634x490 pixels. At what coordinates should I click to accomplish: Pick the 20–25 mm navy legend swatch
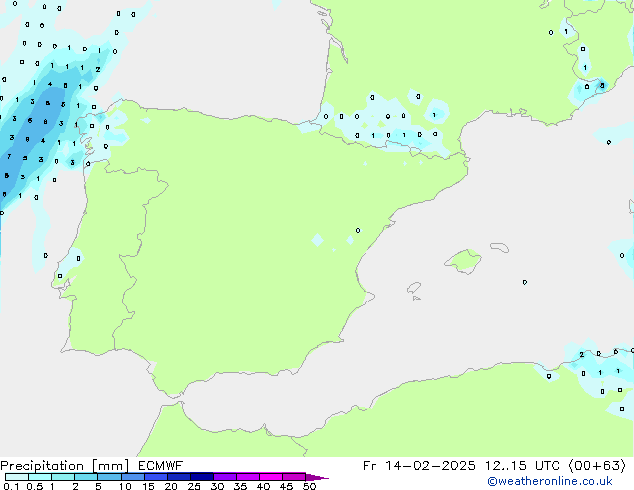(x=179, y=477)
